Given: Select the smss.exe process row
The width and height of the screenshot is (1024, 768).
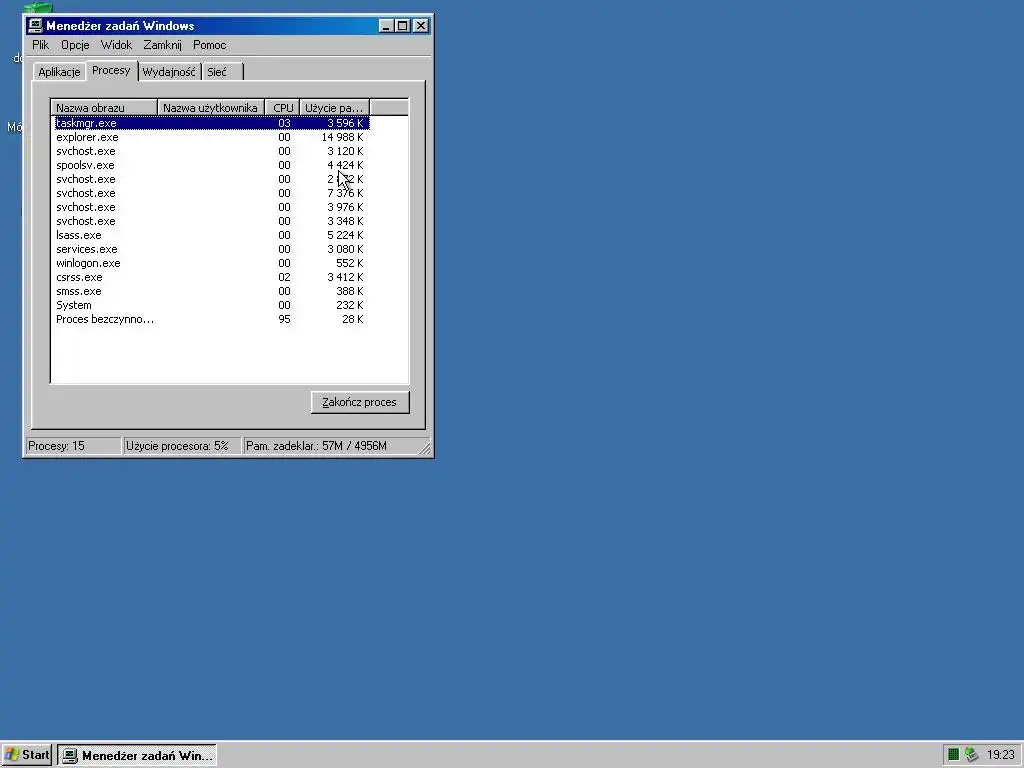Looking at the screenshot, I should pyautogui.click(x=212, y=291).
